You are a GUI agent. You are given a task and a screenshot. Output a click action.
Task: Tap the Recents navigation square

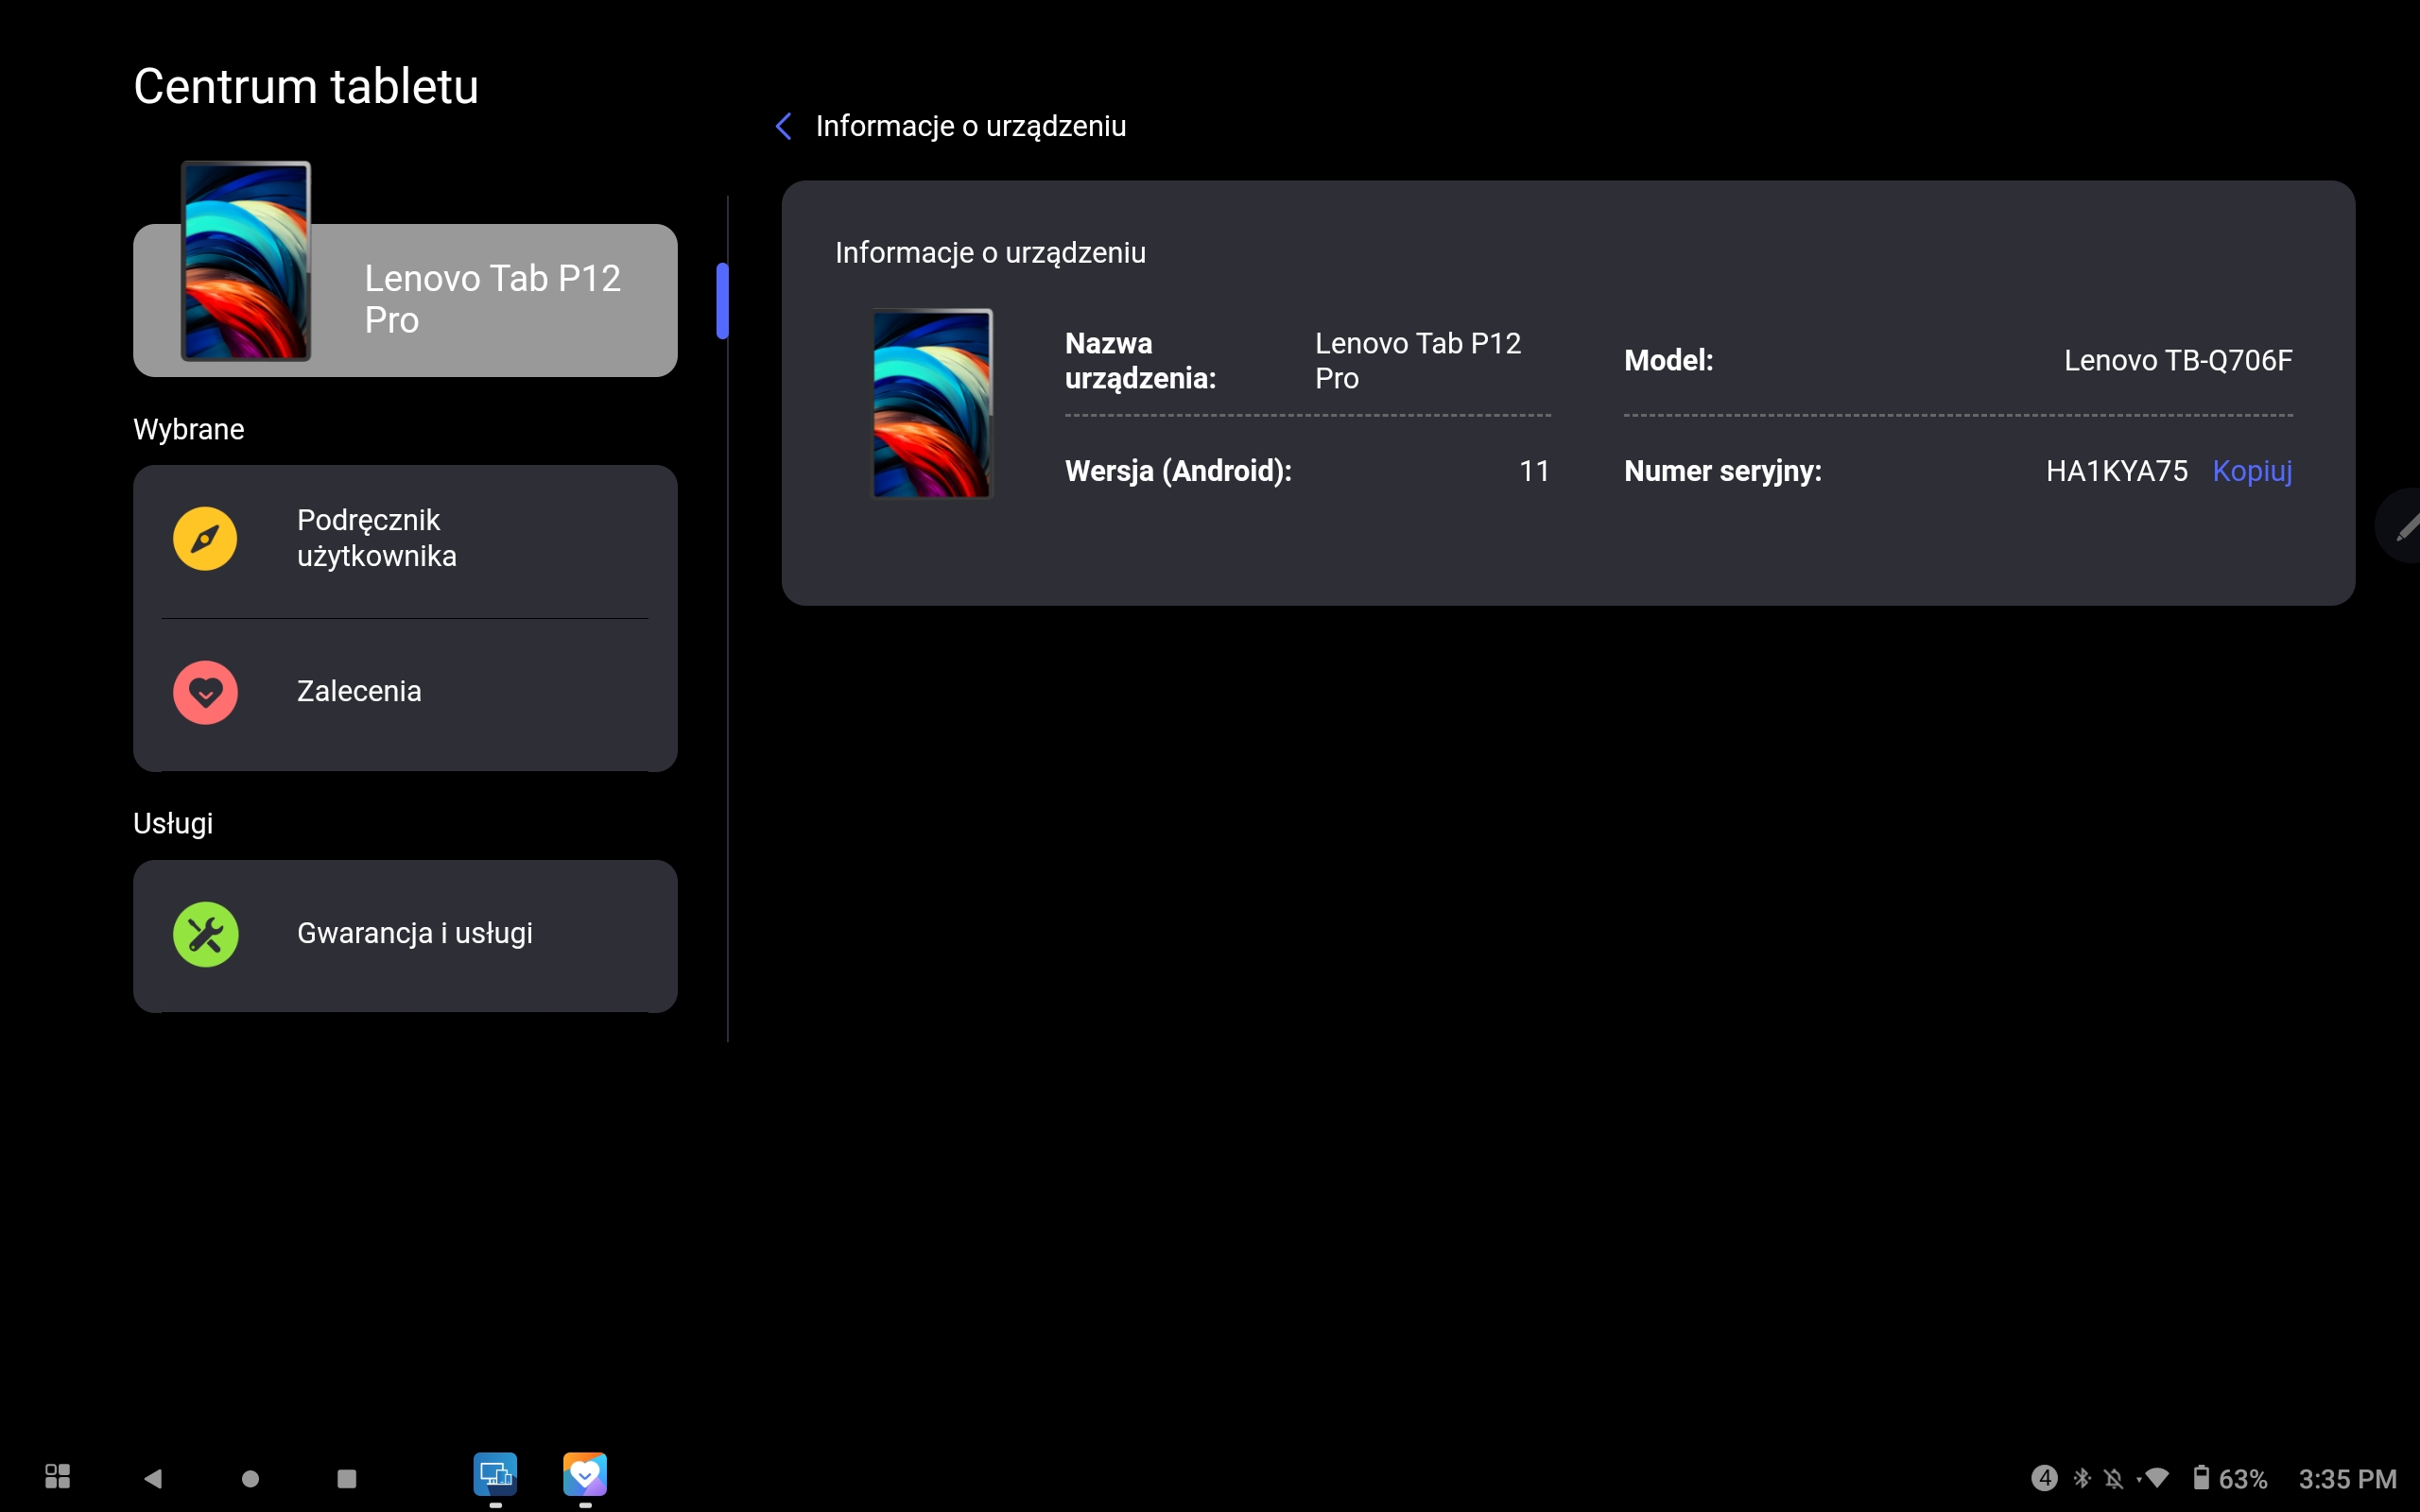(346, 1478)
